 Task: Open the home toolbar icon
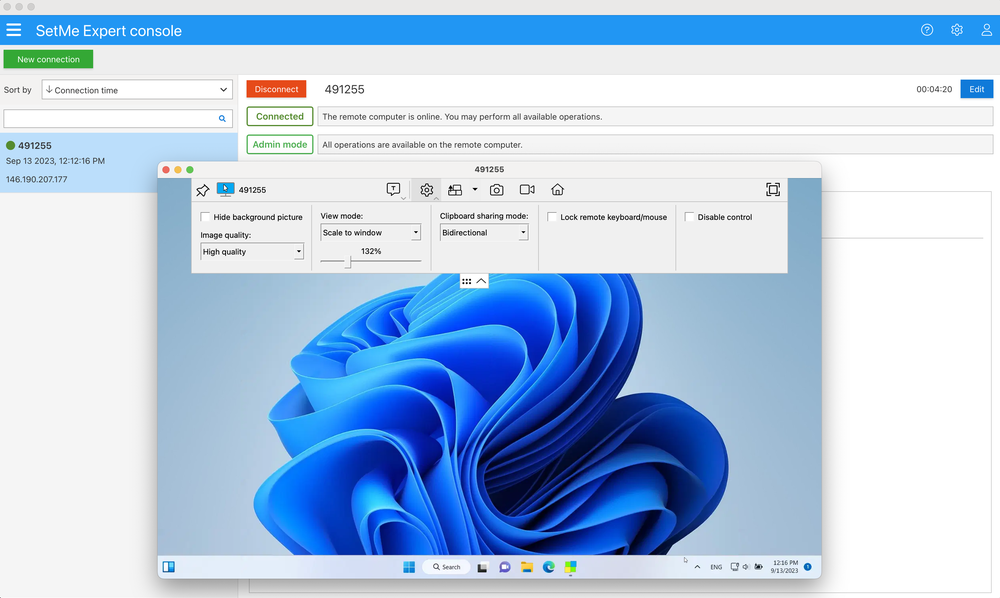pyautogui.click(x=556, y=189)
